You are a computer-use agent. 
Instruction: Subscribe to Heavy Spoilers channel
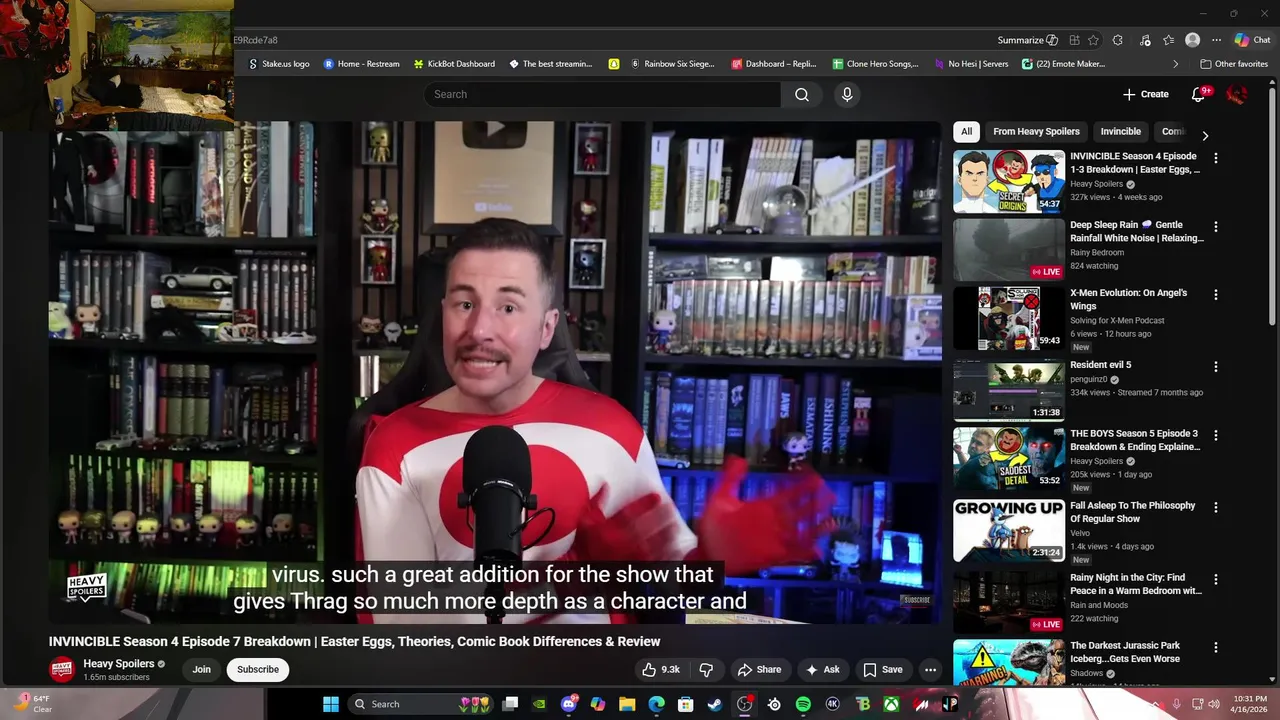[x=258, y=669]
